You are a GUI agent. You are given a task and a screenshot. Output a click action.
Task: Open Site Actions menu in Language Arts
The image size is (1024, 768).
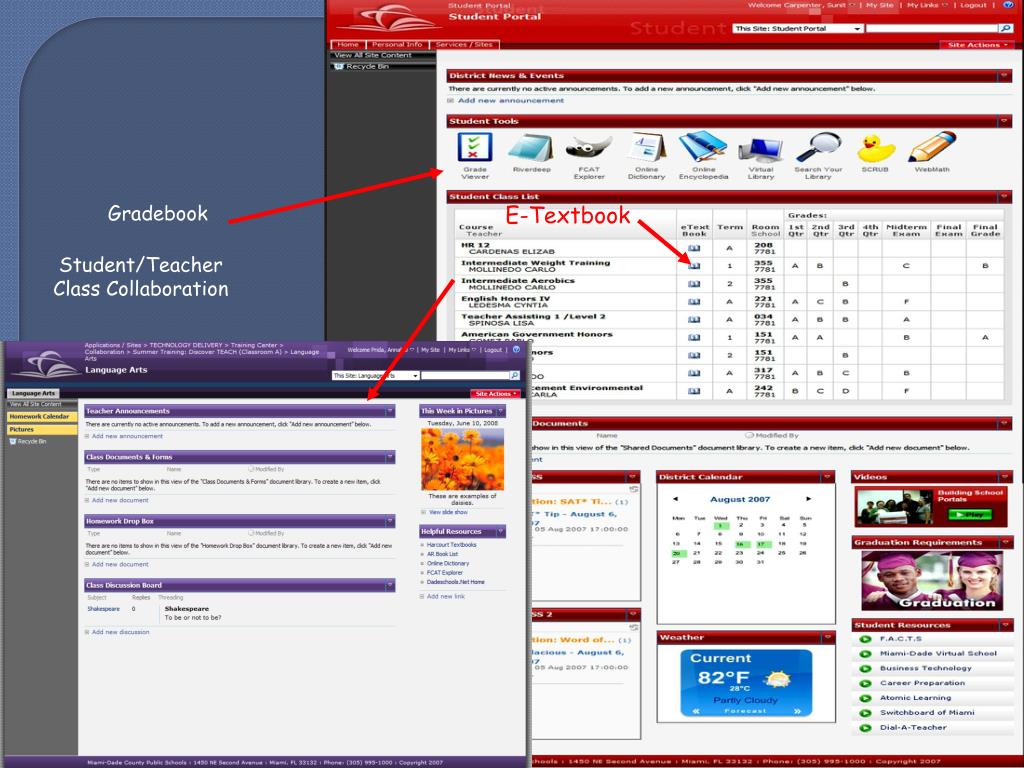496,394
